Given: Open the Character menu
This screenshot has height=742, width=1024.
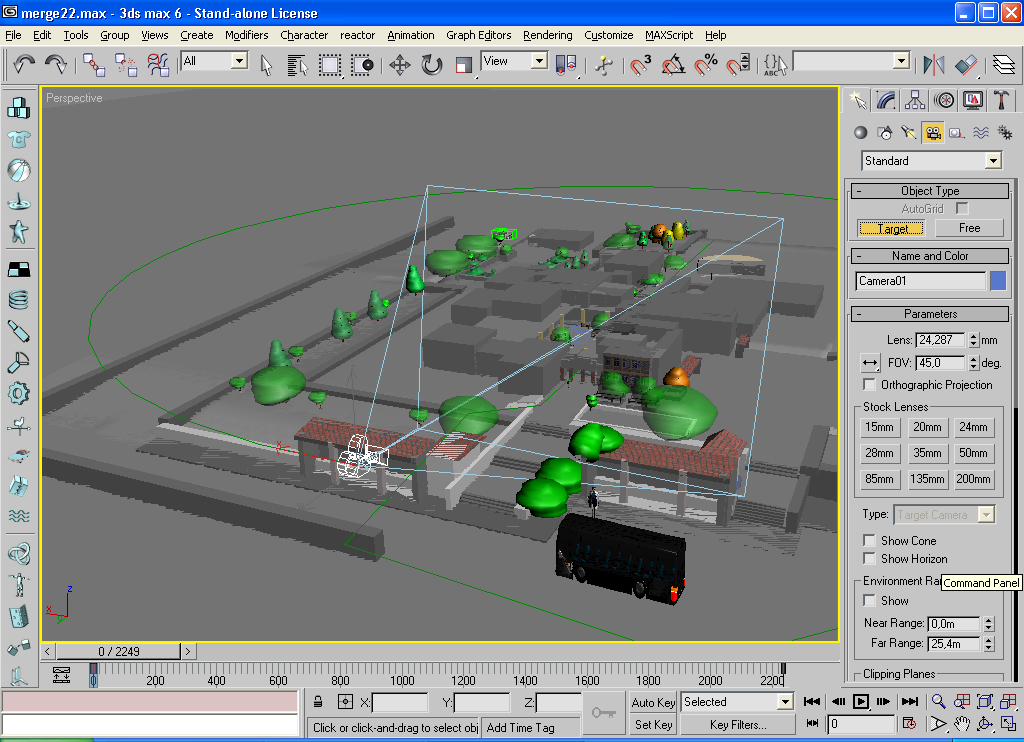Looking at the screenshot, I should coord(304,35).
